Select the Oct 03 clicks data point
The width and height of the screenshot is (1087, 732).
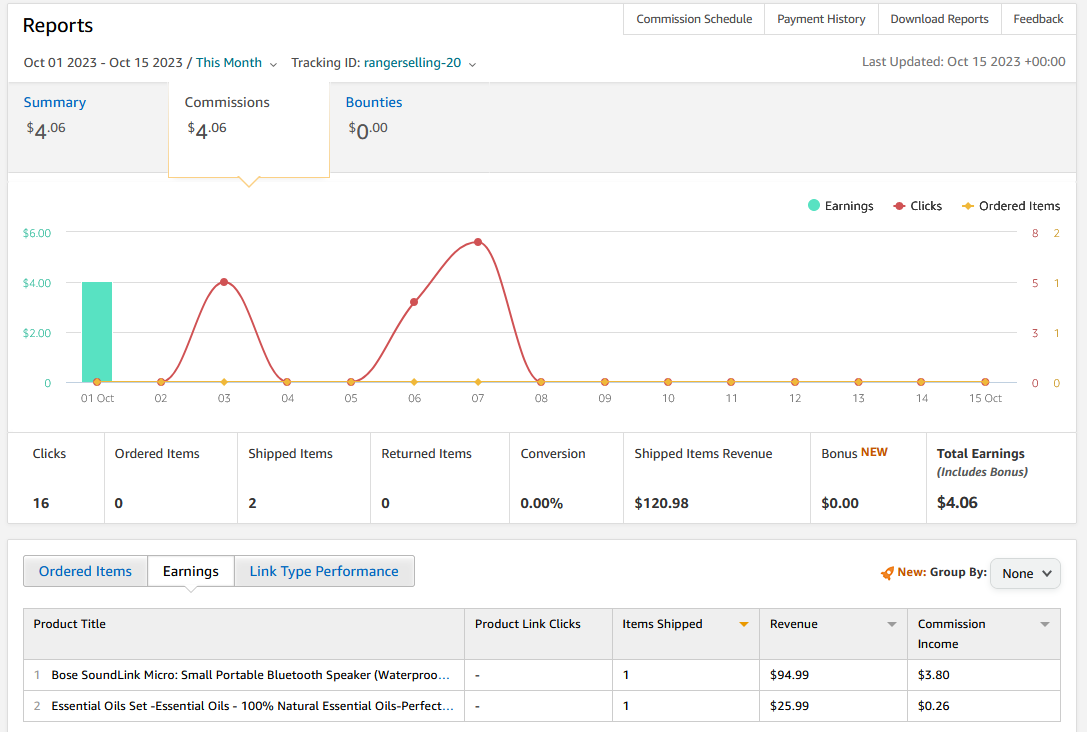[x=224, y=282]
